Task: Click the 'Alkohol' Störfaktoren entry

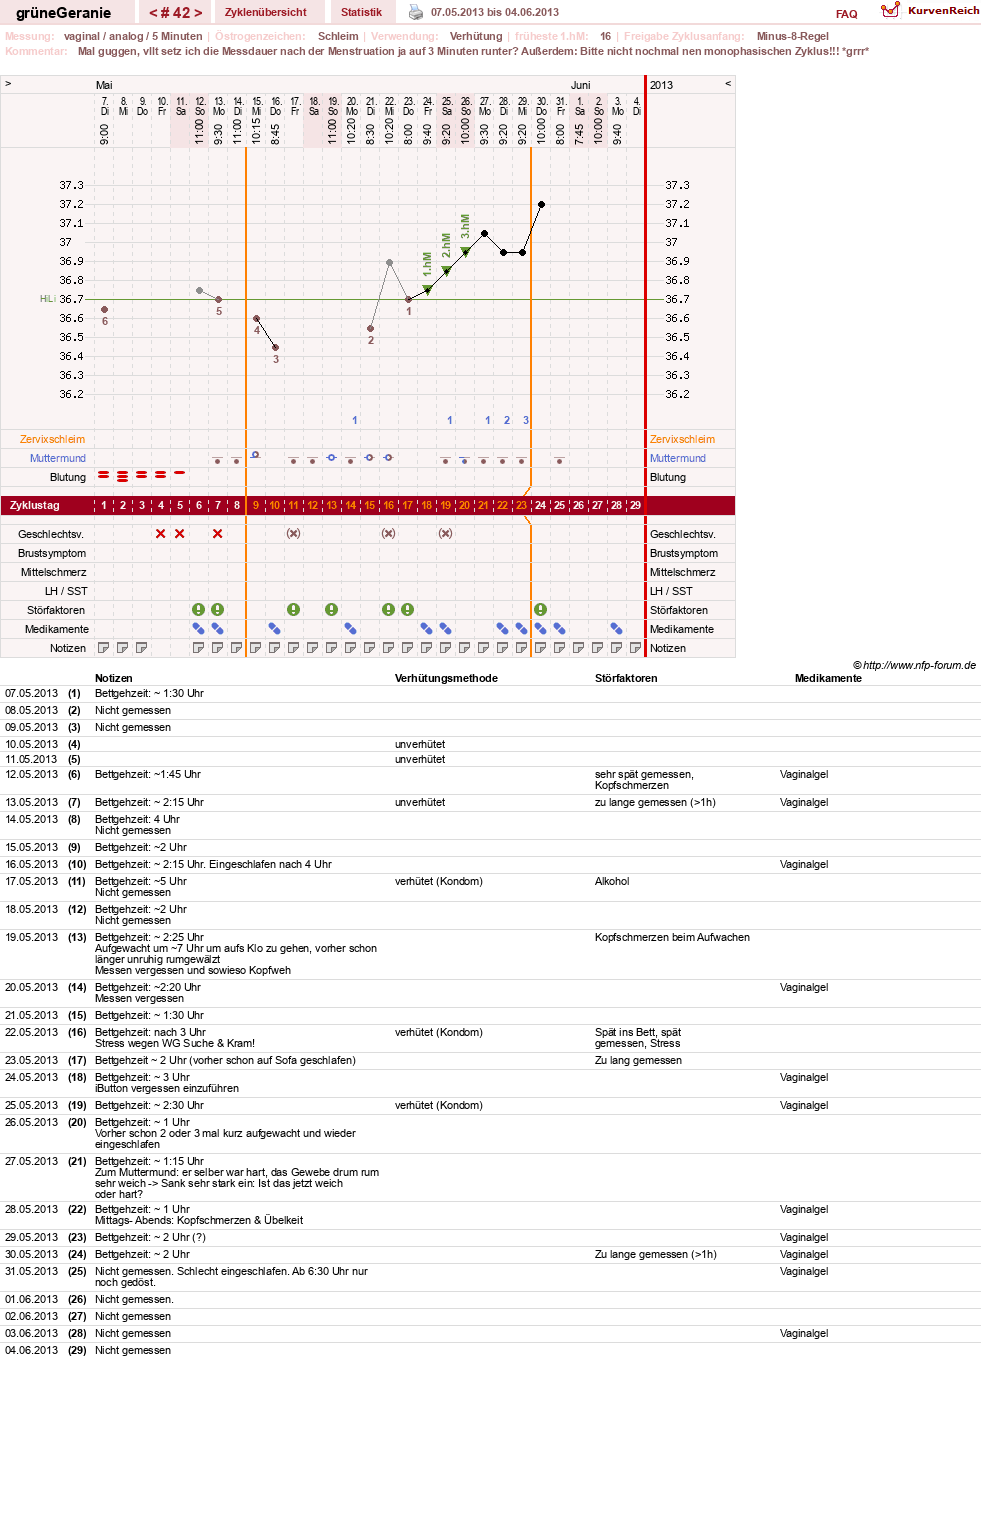Action: click(612, 881)
